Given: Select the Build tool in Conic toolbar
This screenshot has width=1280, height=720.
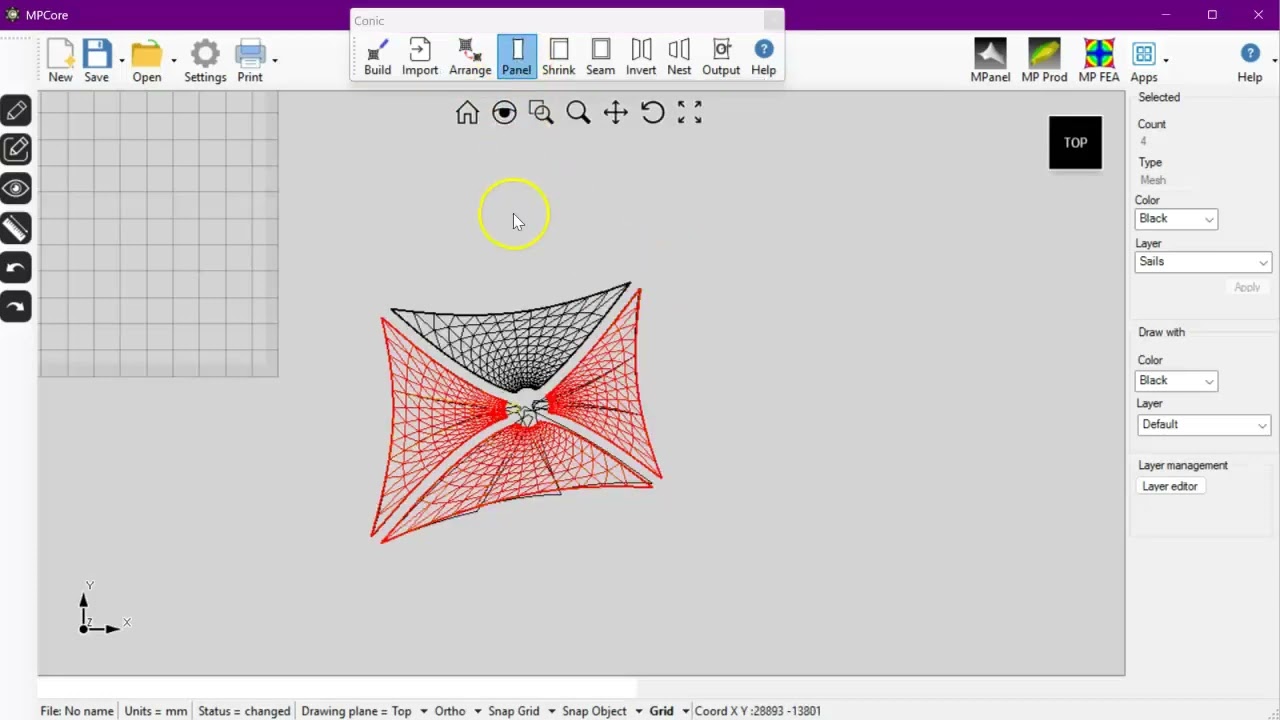Looking at the screenshot, I should (x=377, y=58).
